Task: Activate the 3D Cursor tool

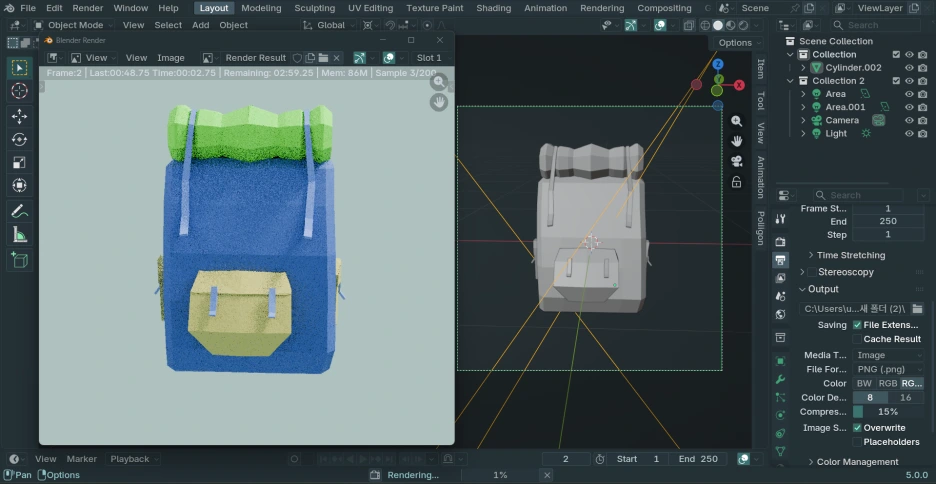Action: [19, 91]
